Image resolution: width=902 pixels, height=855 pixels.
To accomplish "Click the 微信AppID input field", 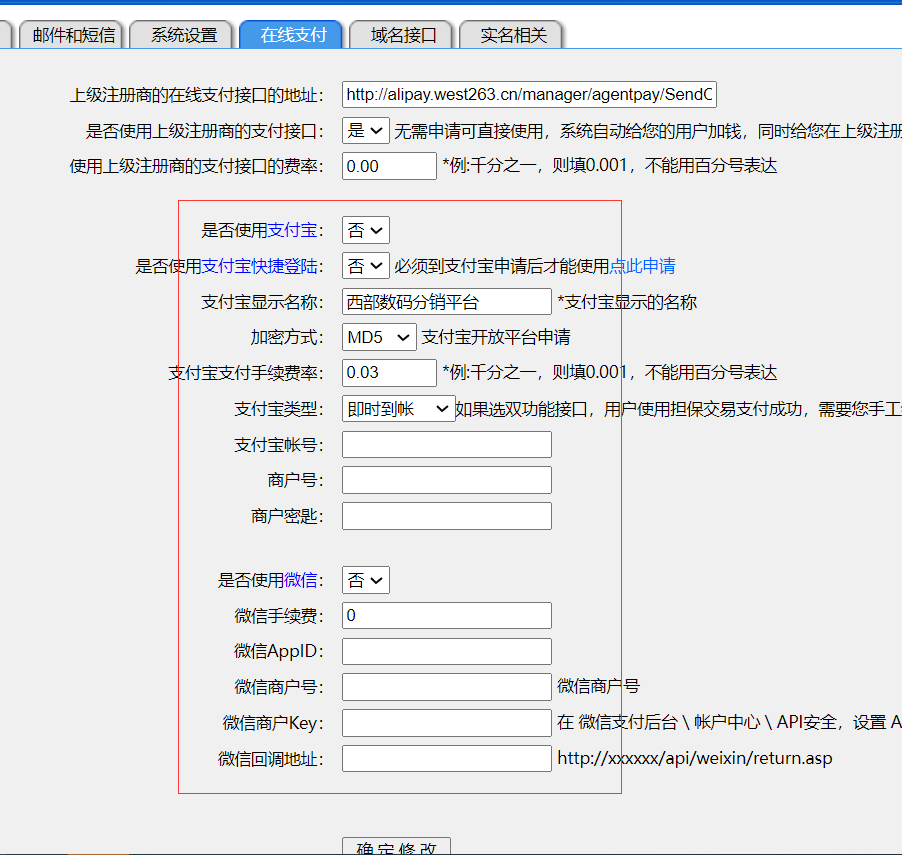I will [x=446, y=651].
